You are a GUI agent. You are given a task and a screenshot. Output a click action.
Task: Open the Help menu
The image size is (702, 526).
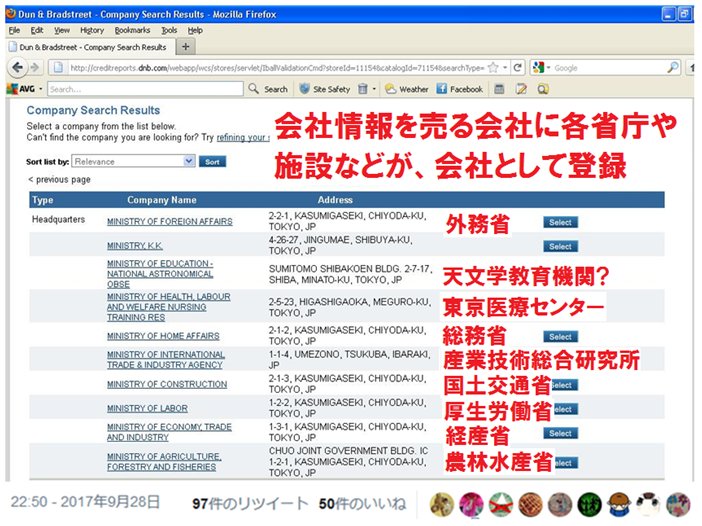[195, 30]
